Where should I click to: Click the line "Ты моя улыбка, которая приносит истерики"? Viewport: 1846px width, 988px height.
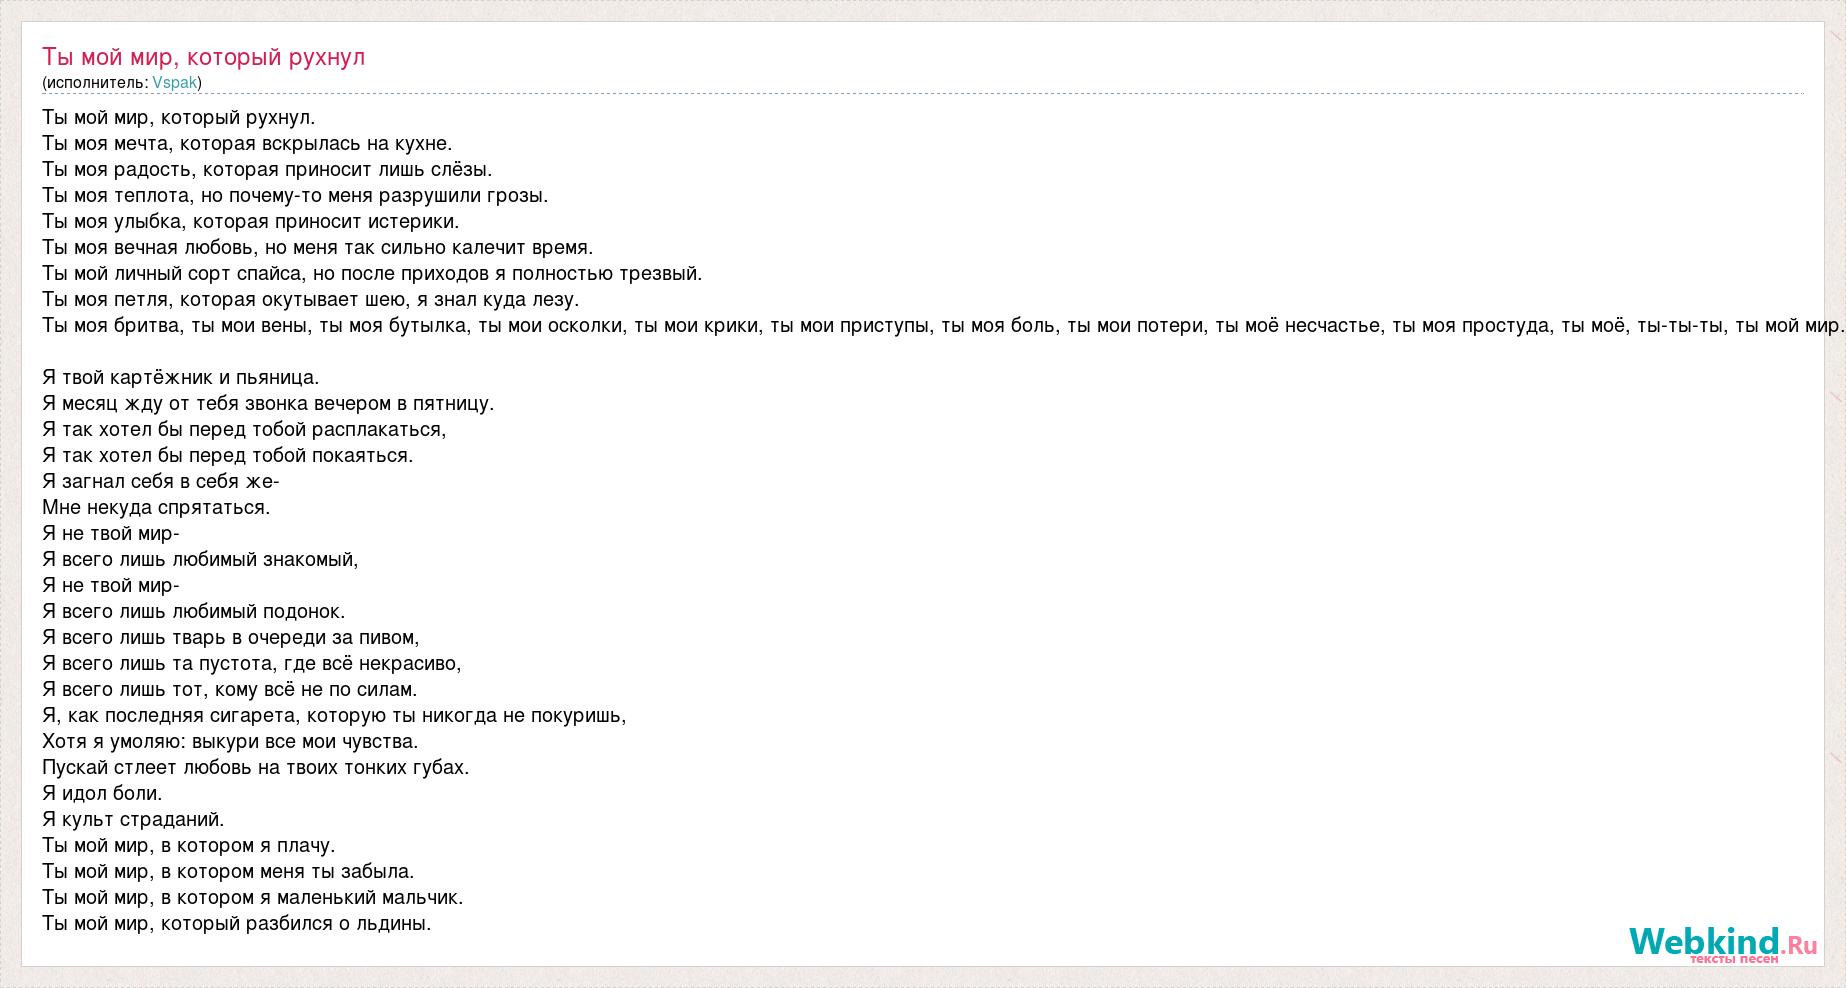click(x=251, y=222)
